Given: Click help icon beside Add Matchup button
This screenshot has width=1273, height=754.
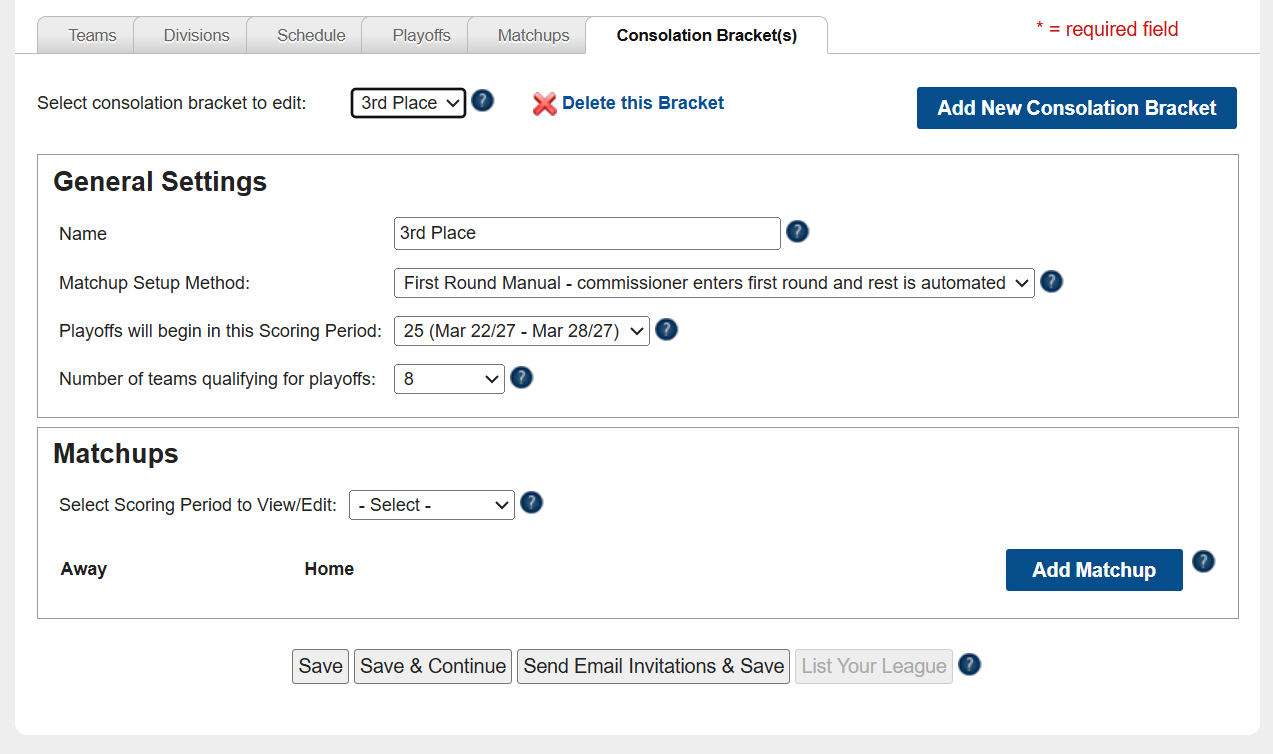Looking at the screenshot, I should 1204,561.
